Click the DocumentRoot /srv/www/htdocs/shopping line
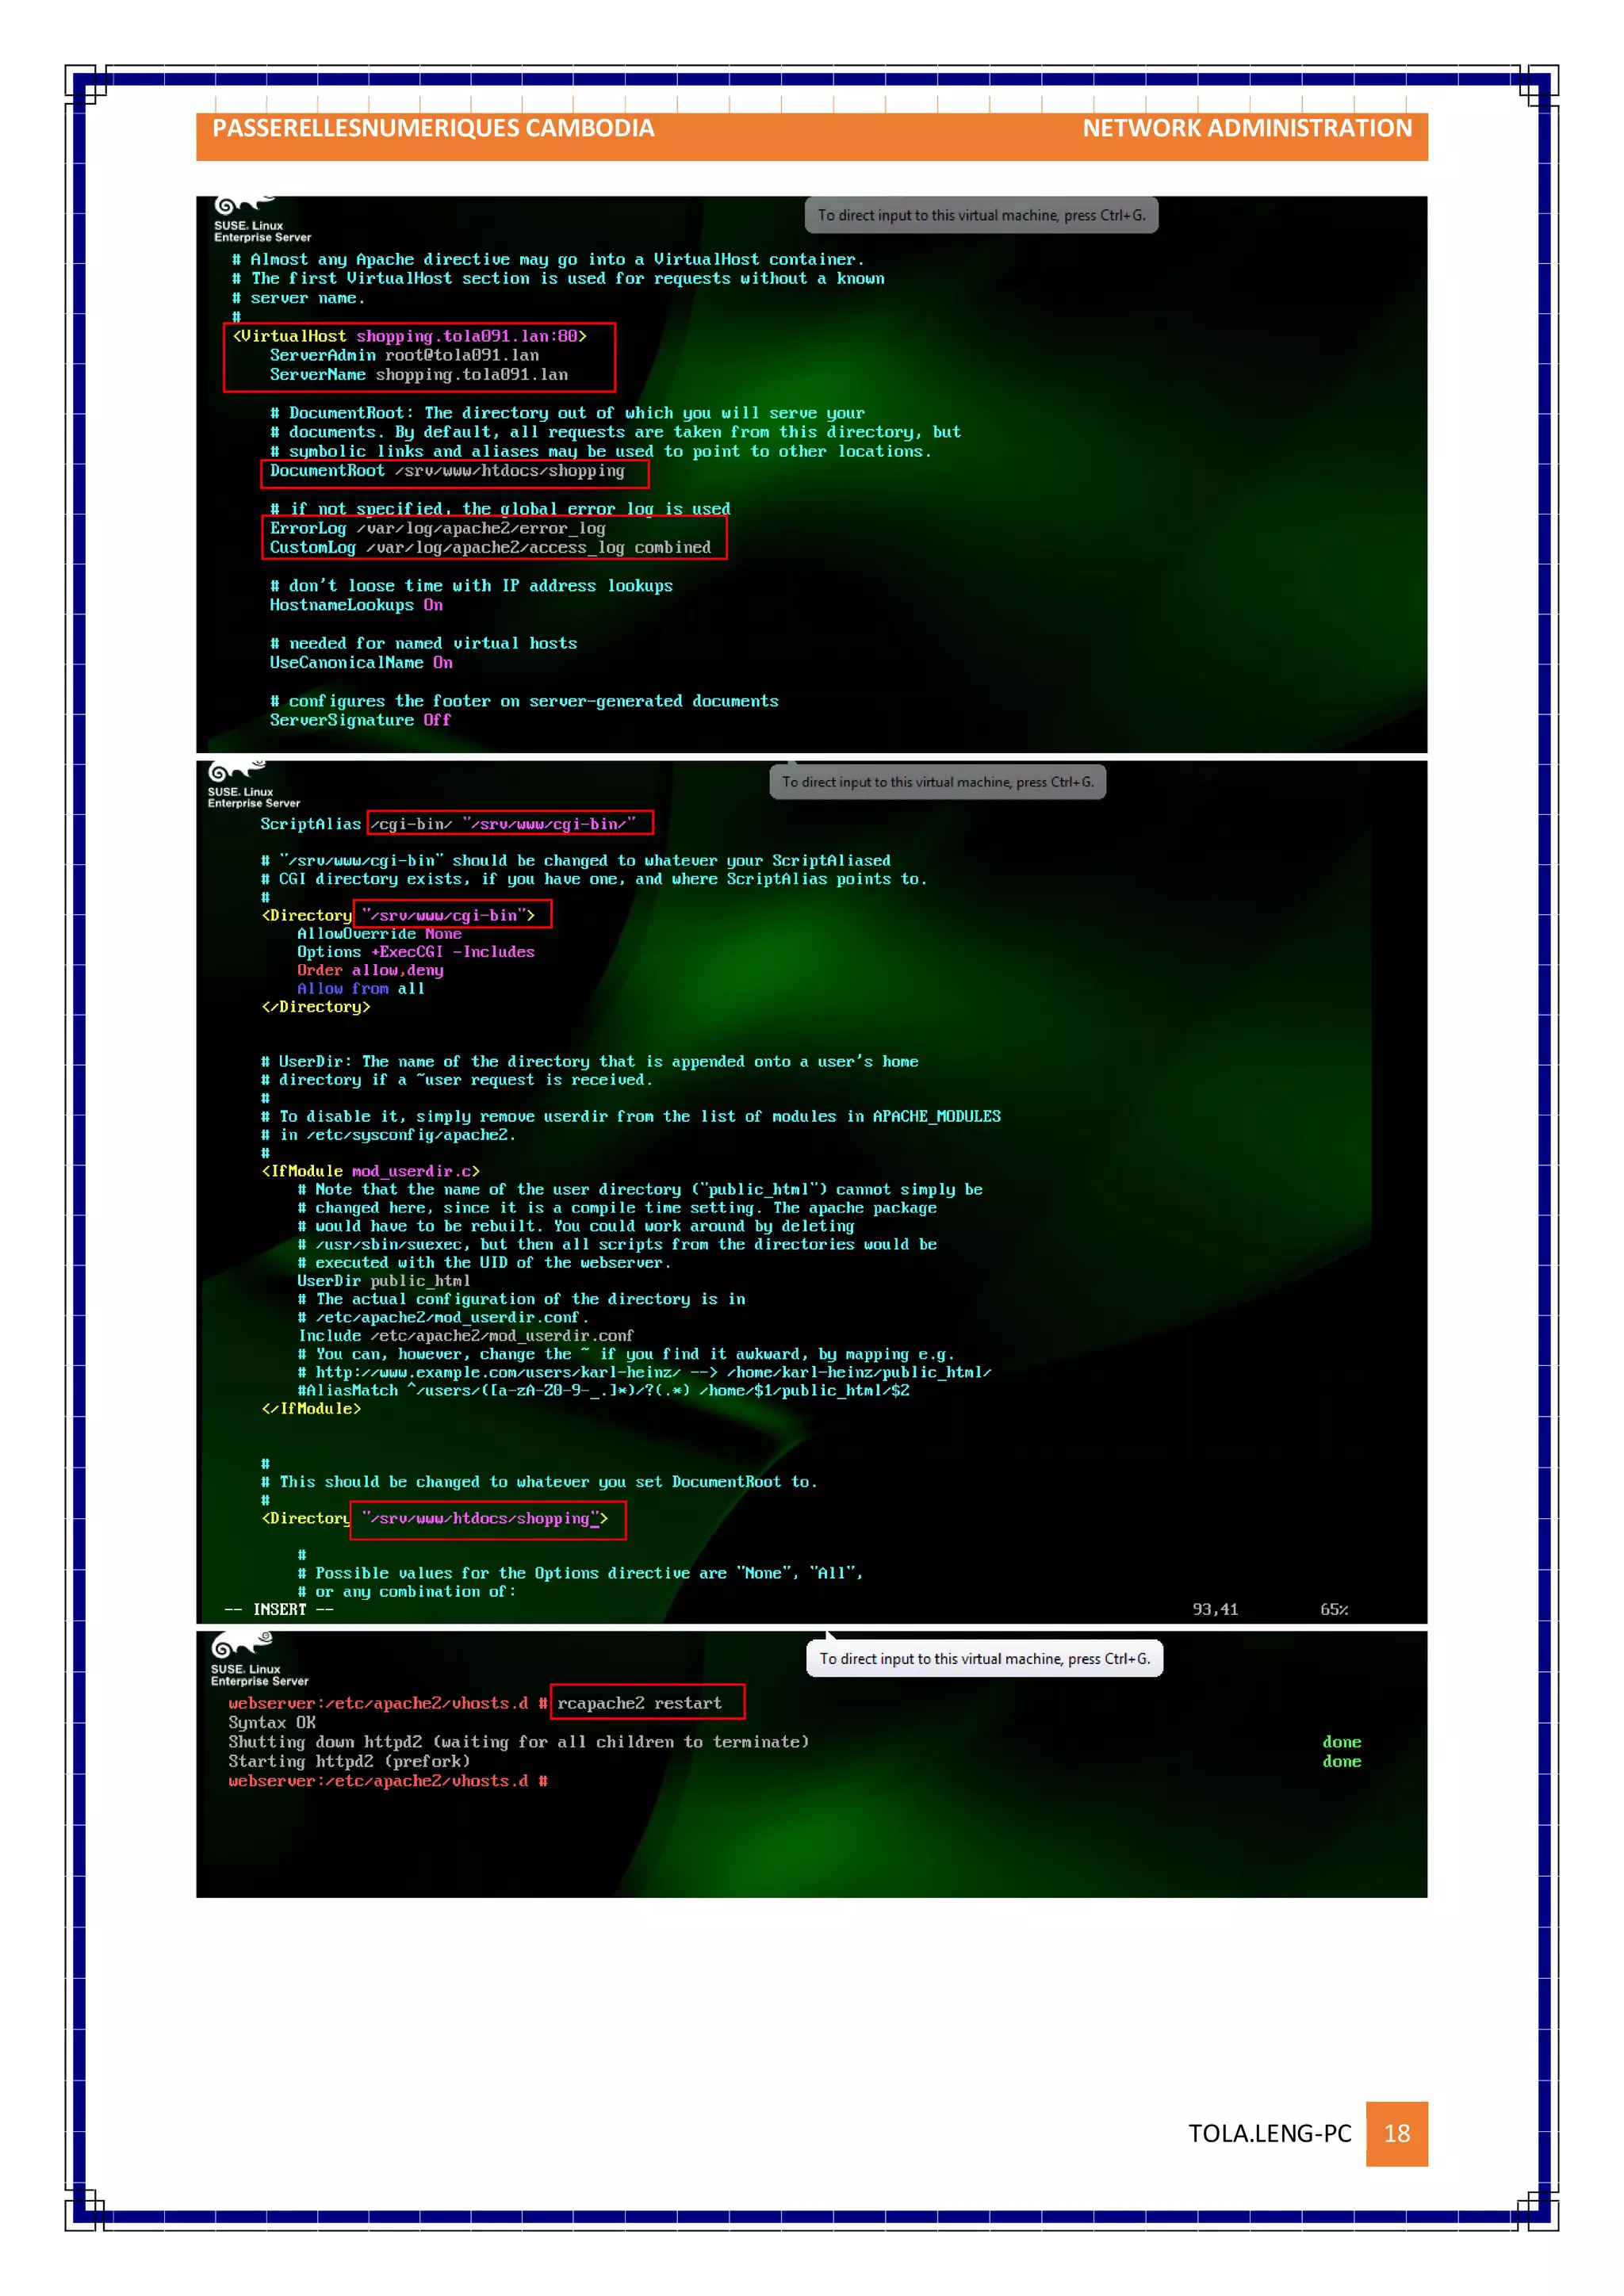Image resolution: width=1624 pixels, height=2296 pixels. (x=447, y=471)
